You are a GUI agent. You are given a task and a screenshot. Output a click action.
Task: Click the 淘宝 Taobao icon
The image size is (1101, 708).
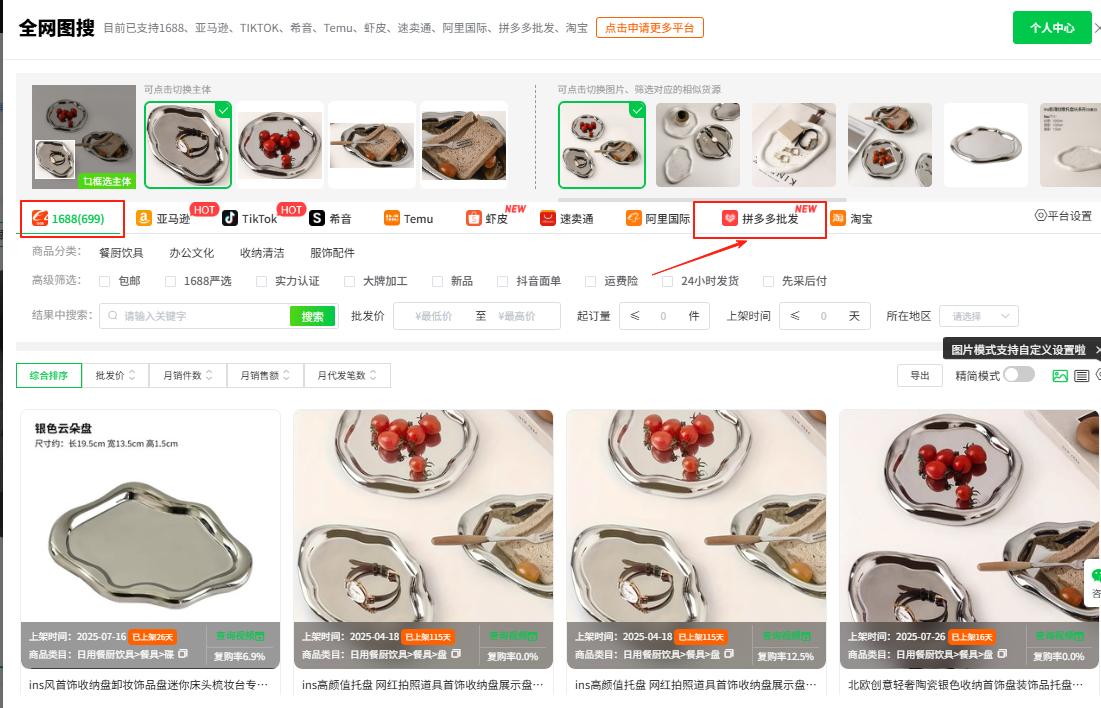[x=838, y=218]
